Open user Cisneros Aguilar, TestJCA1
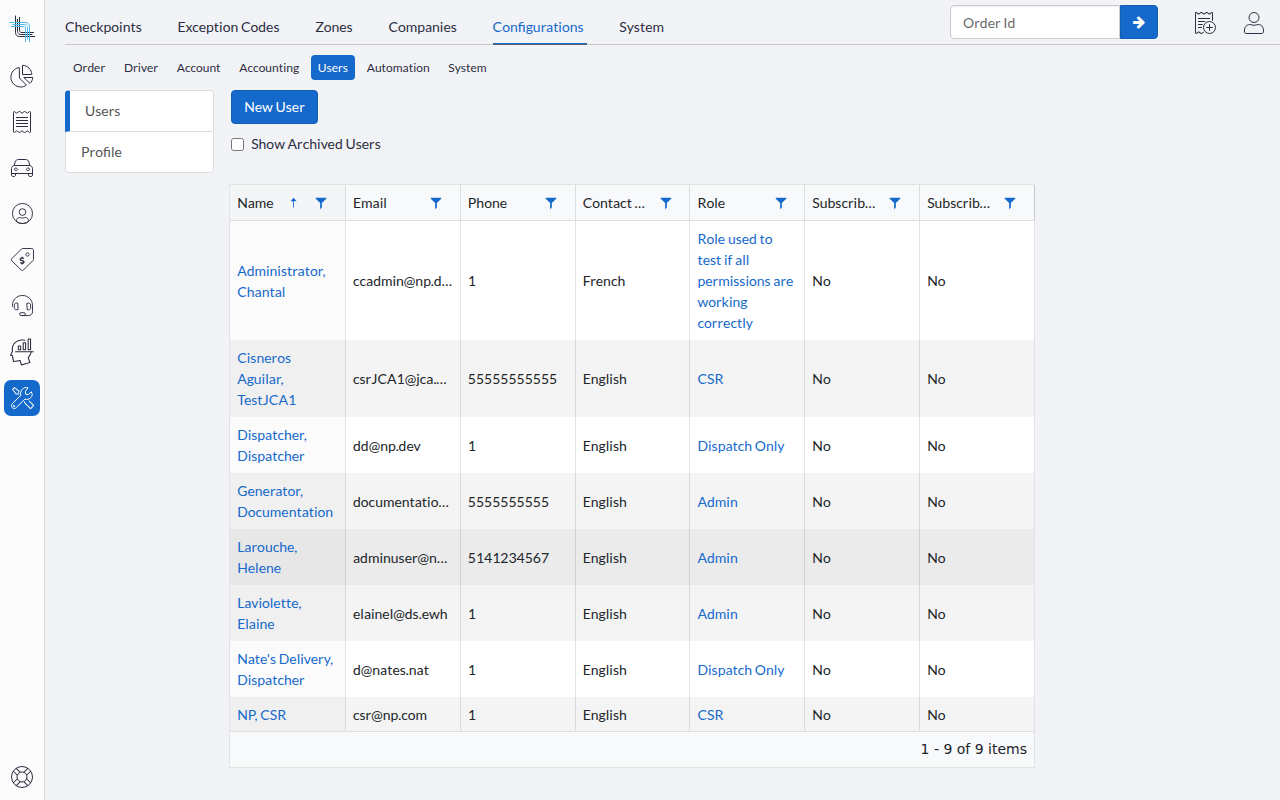 coord(267,379)
